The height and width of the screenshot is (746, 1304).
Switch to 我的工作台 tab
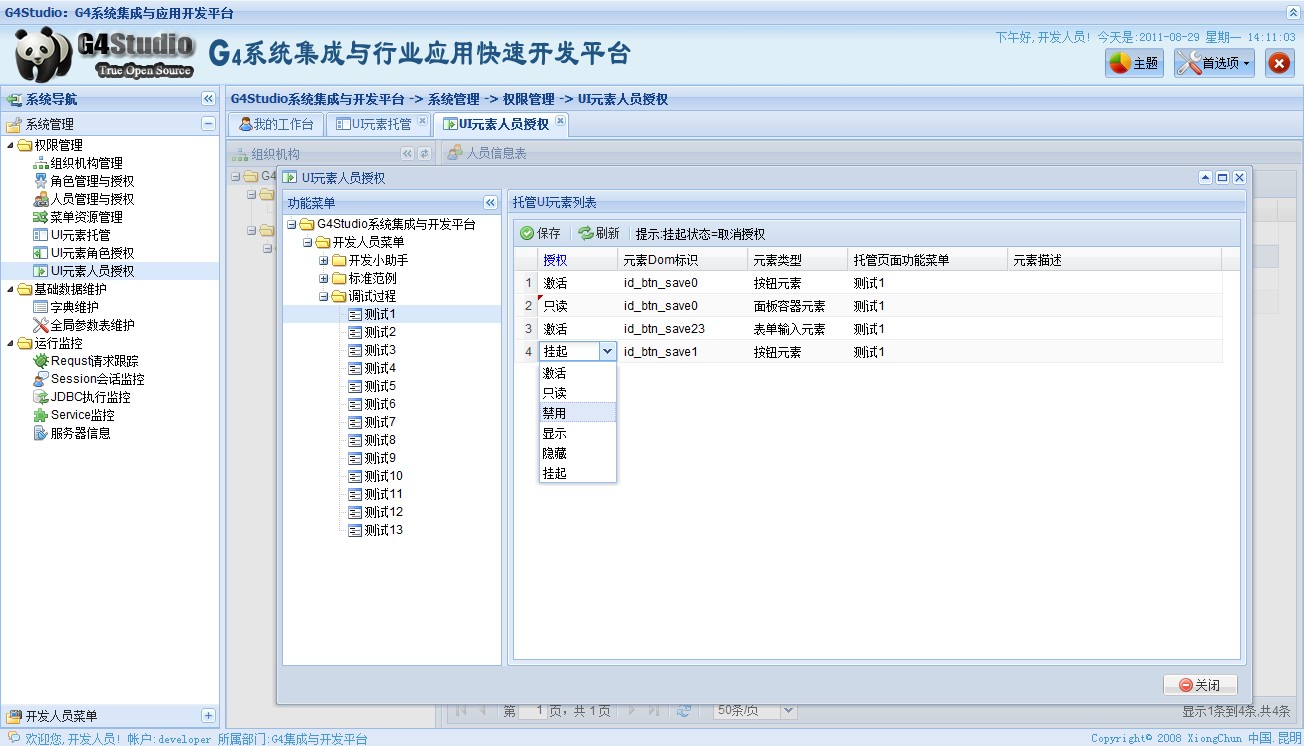click(x=276, y=125)
